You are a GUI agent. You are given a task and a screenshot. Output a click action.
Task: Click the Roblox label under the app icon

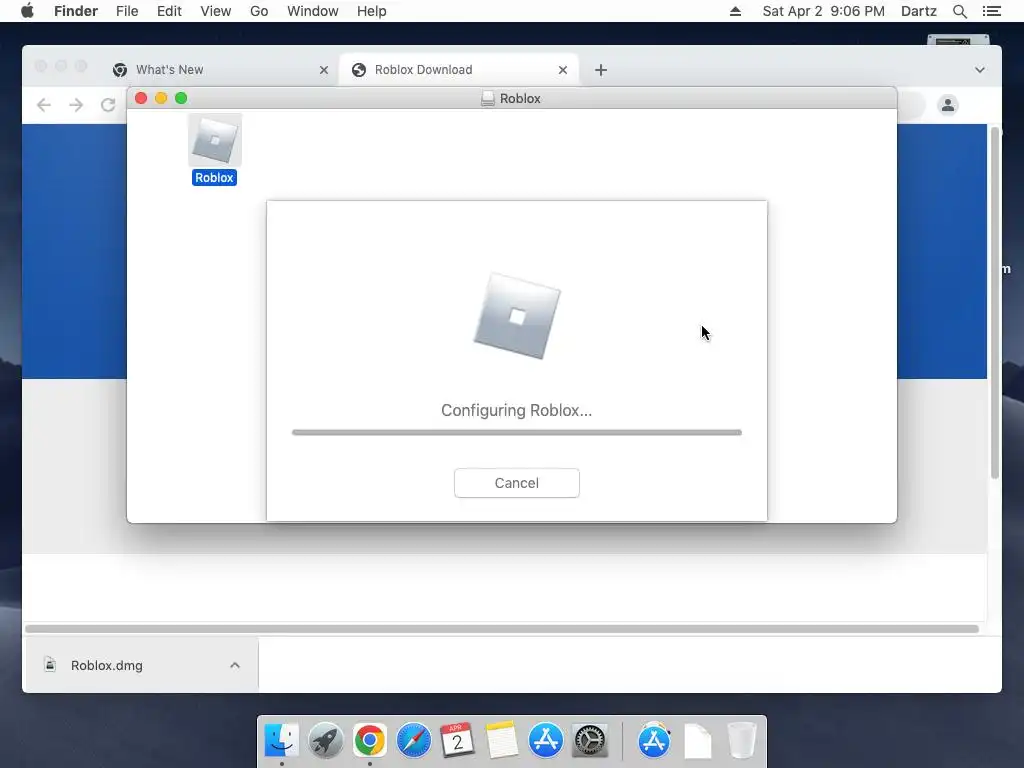point(214,178)
